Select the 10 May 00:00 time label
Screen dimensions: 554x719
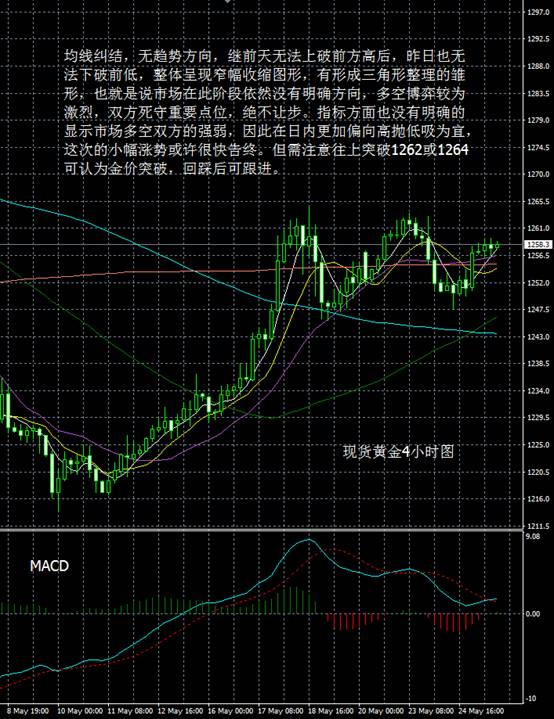(x=79, y=711)
